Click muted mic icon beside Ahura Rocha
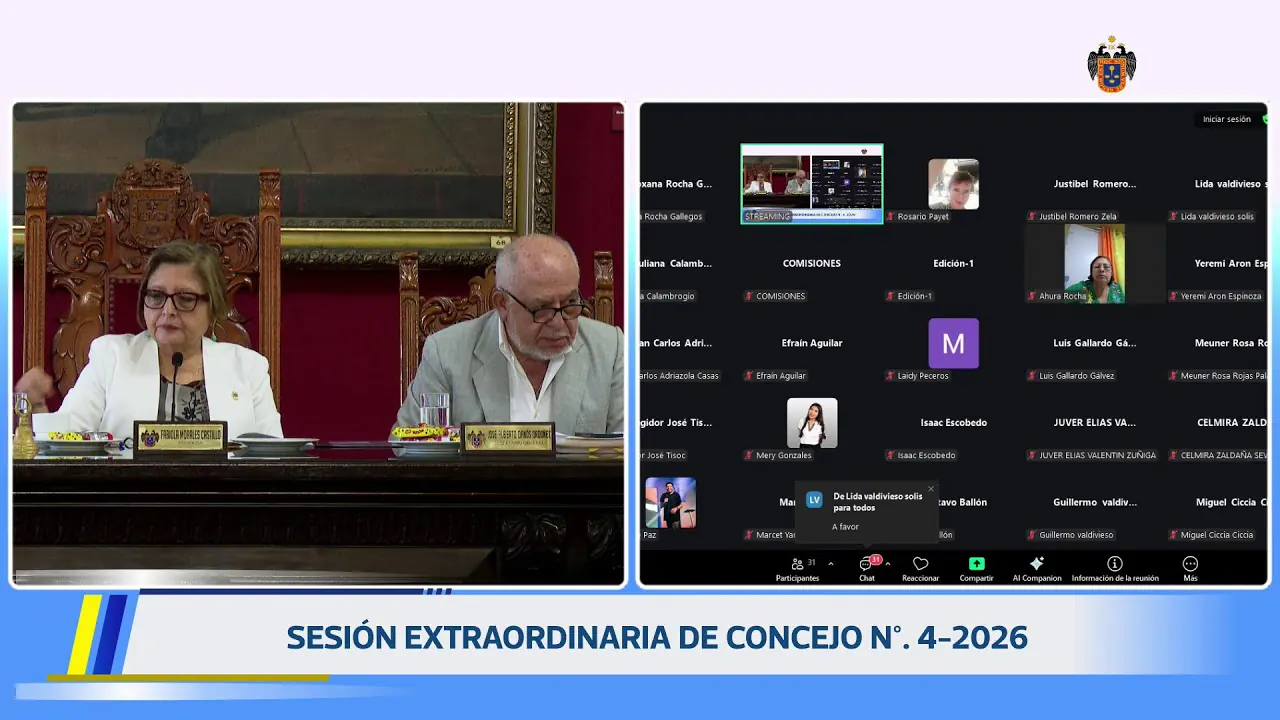Viewport: 1280px width, 720px height. [x=1032, y=296]
